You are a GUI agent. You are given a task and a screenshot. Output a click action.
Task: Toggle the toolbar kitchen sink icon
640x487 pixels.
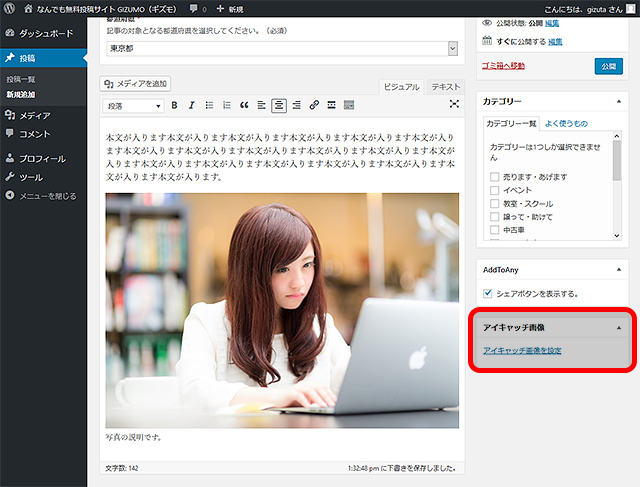(x=349, y=105)
